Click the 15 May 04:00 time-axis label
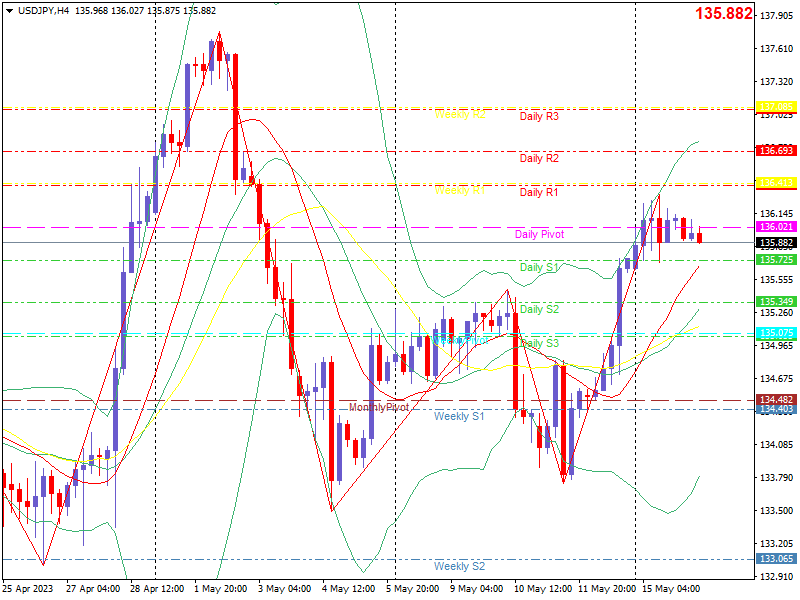 coord(670,589)
